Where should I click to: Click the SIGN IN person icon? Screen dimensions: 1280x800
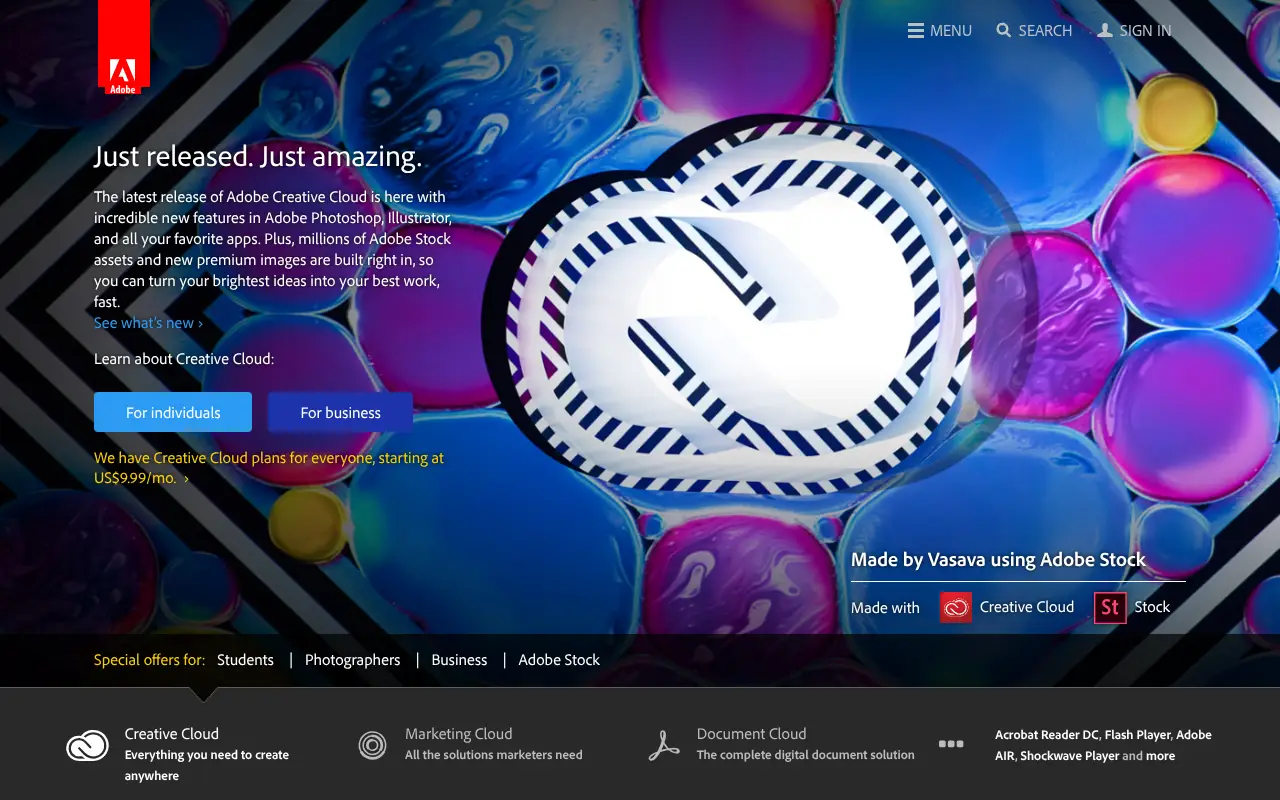[x=1104, y=31]
